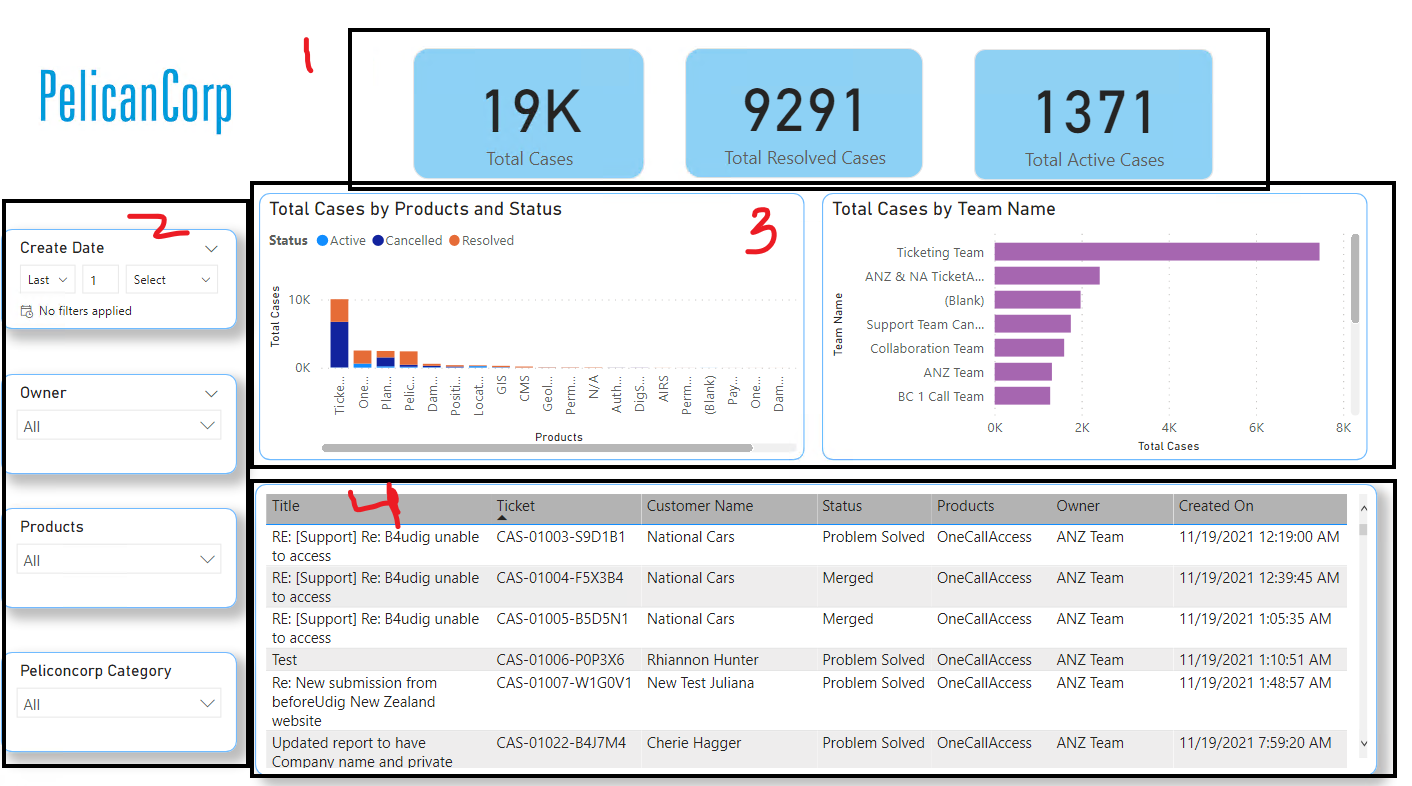Open the 'Select' dropdown in Create Date filter
The width and height of the screenshot is (1412, 786).
(x=171, y=279)
